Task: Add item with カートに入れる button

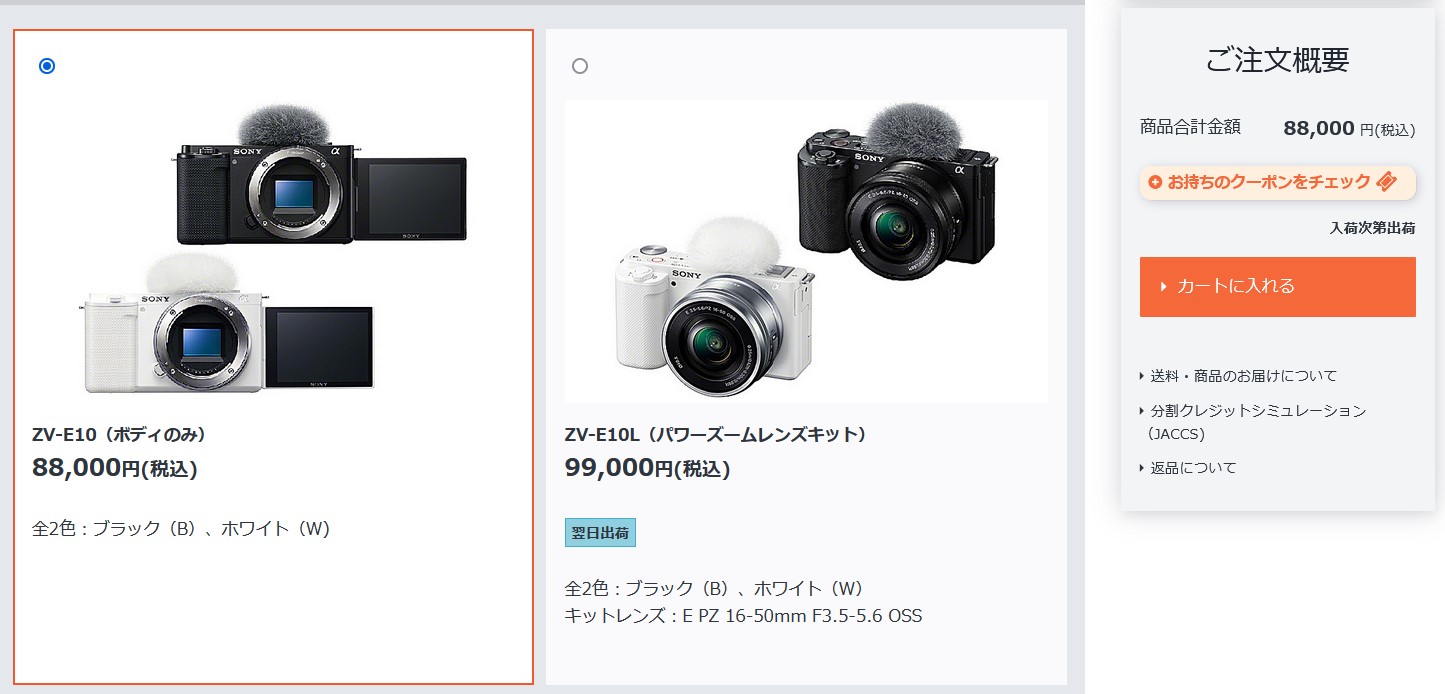Action: (1277, 287)
